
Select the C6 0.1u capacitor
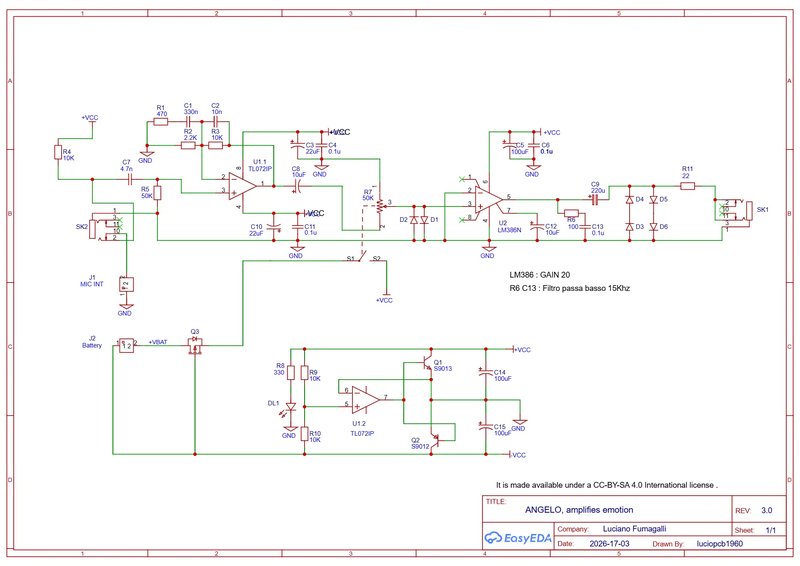click(x=533, y=145)
